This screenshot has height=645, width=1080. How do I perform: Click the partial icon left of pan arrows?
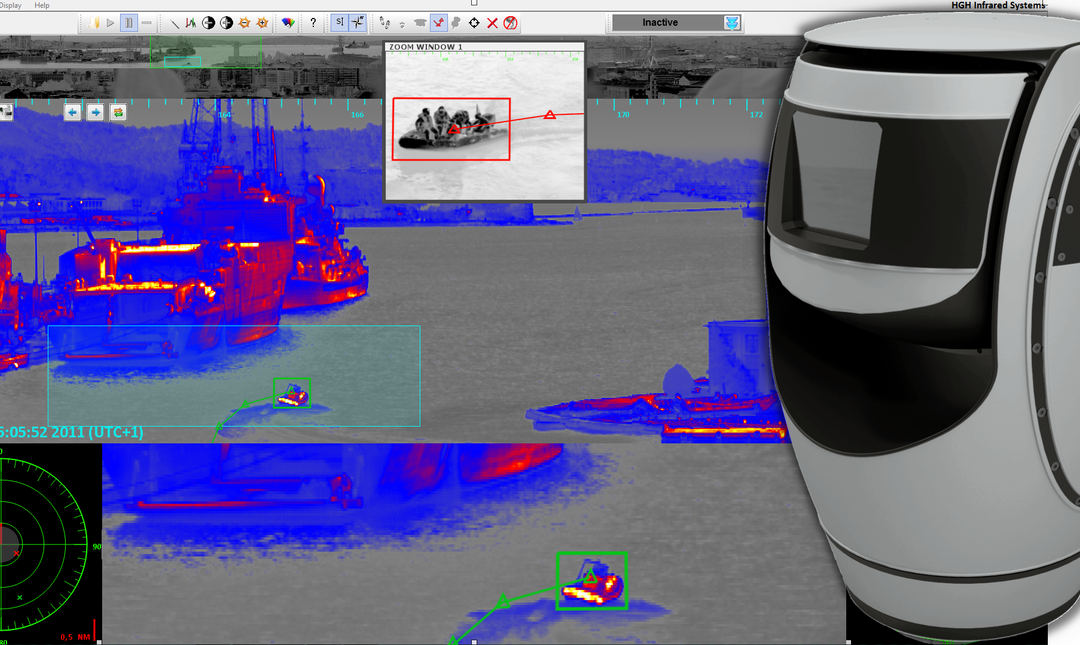pos(6,112)
